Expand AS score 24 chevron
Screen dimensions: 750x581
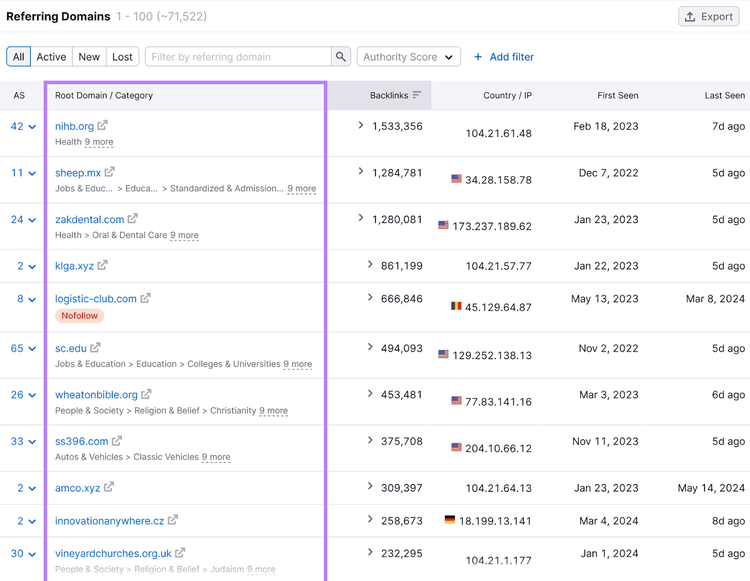click(32, 220)
